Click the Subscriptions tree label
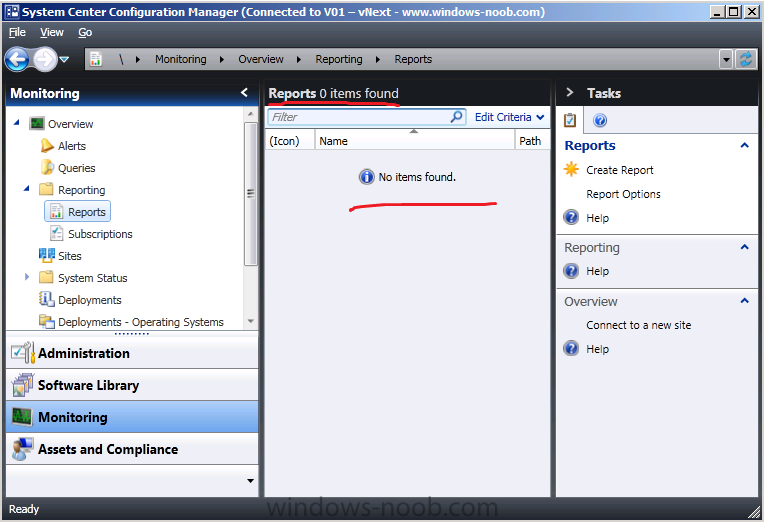The height and width of the screenshot is (522, 764). click(x=100, y=234)
